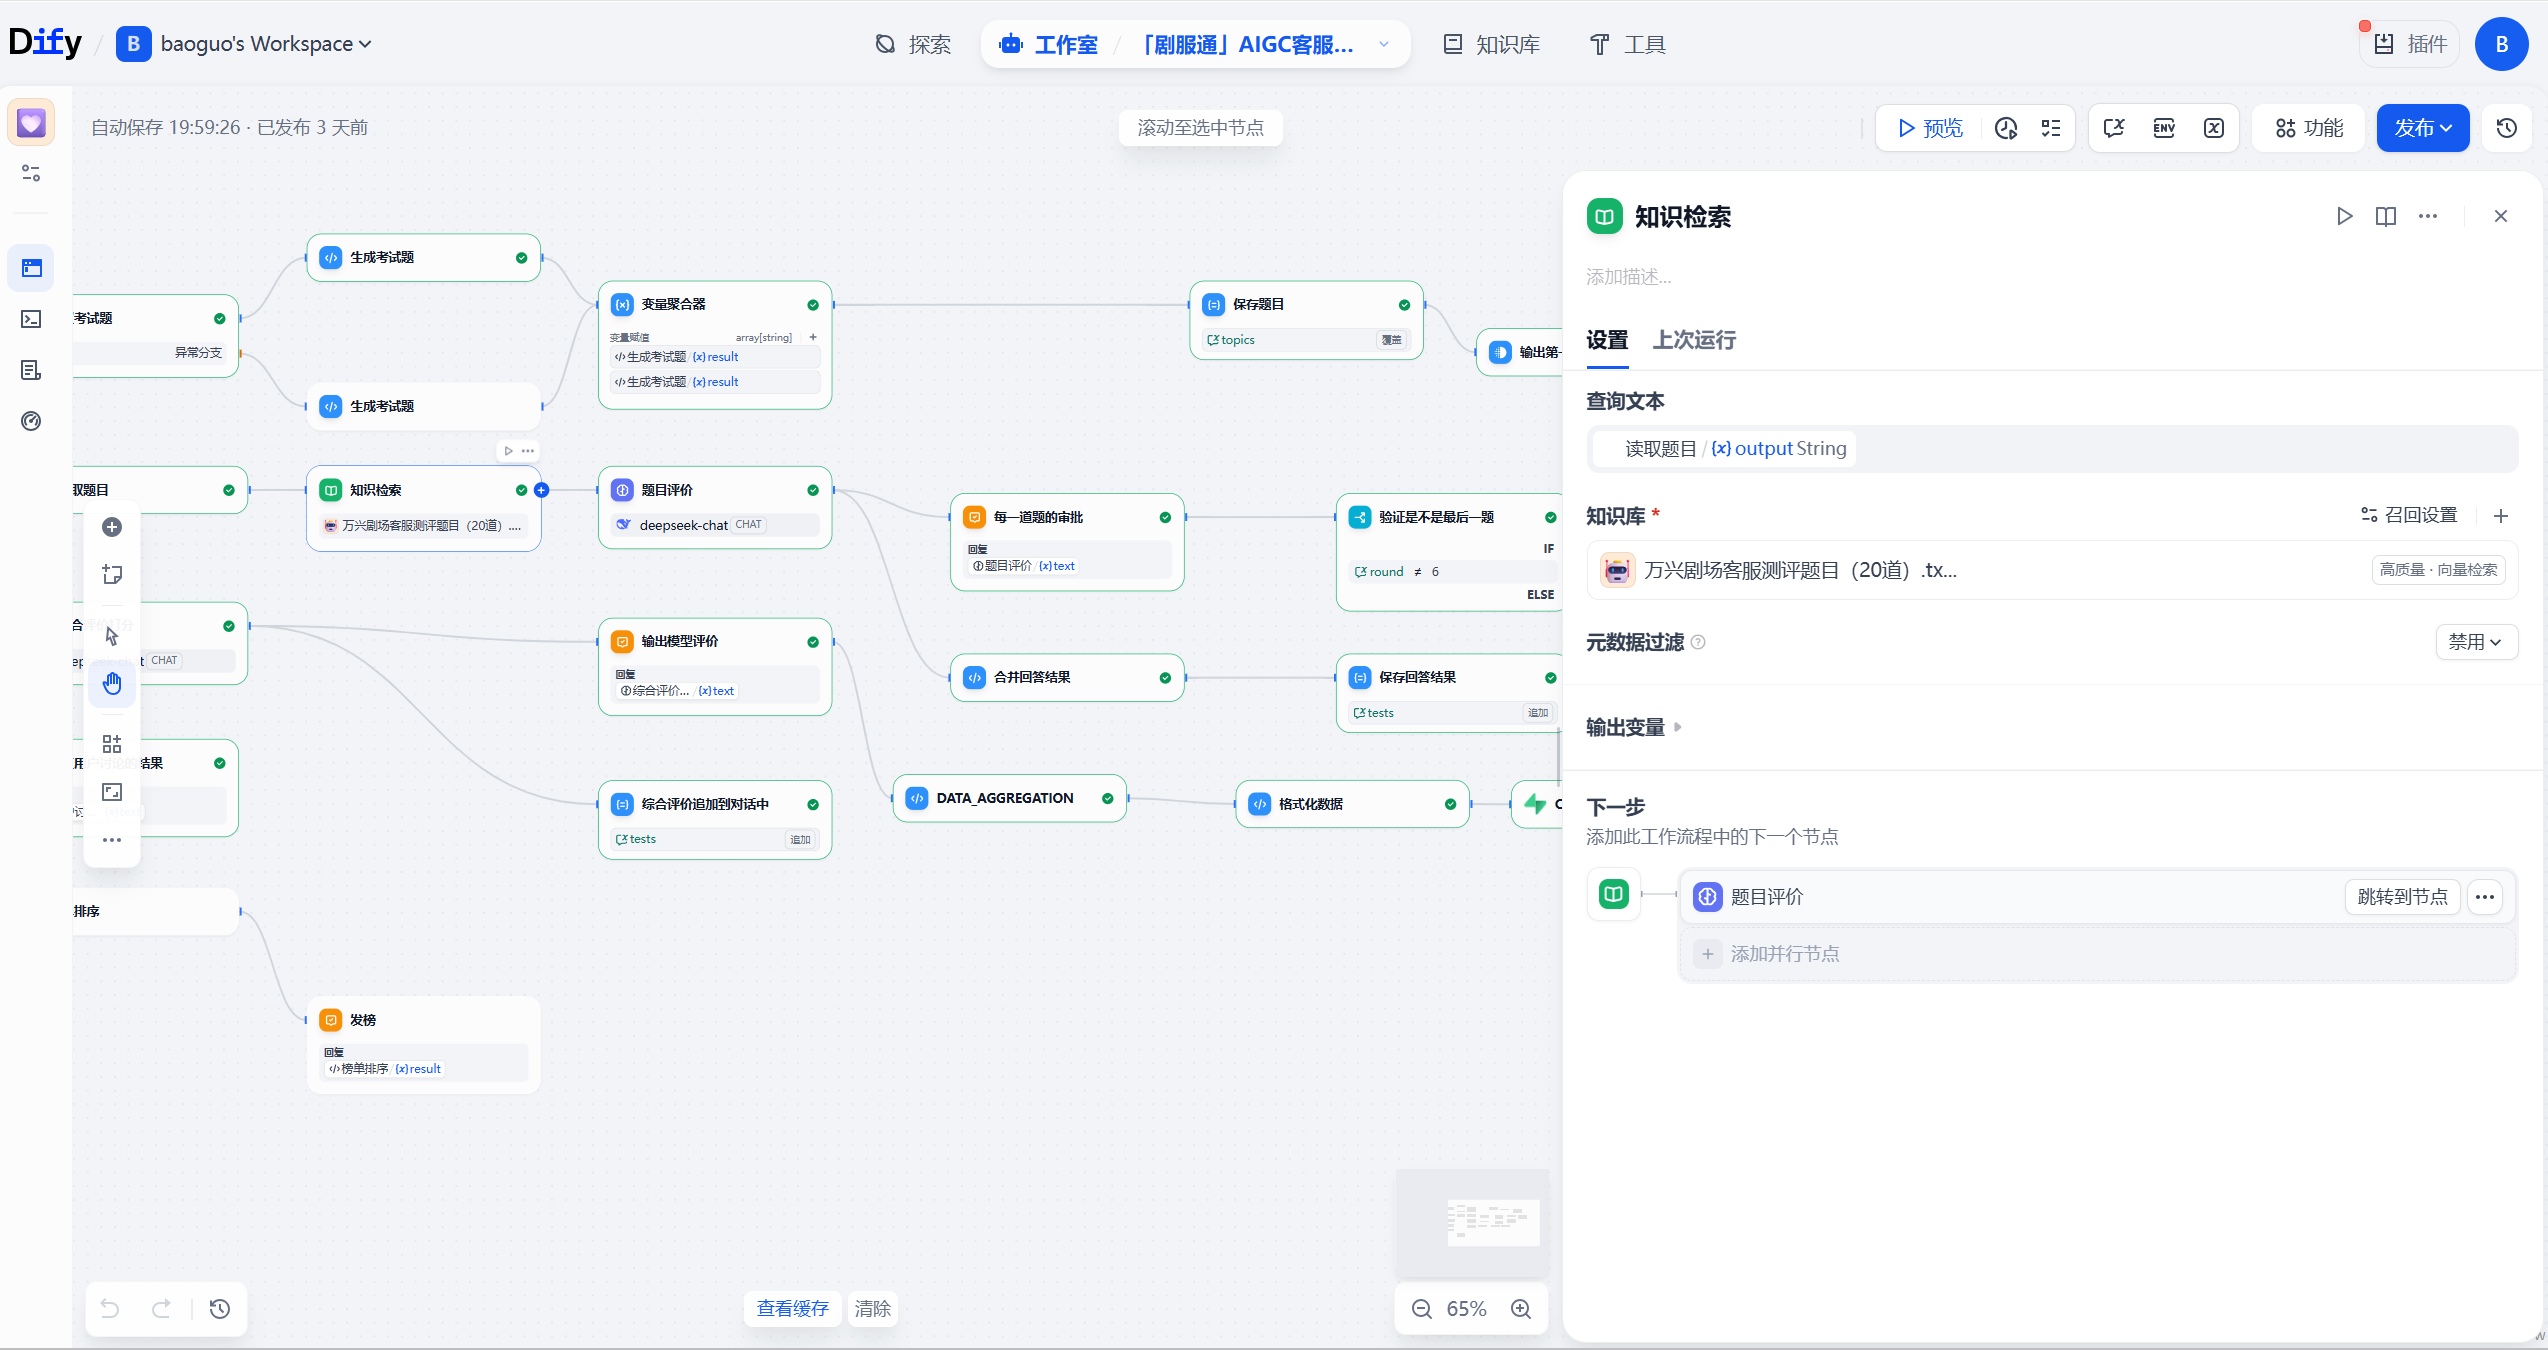
Task: Click the plus icon to add a knowledge base
Action: (2501, 516)
